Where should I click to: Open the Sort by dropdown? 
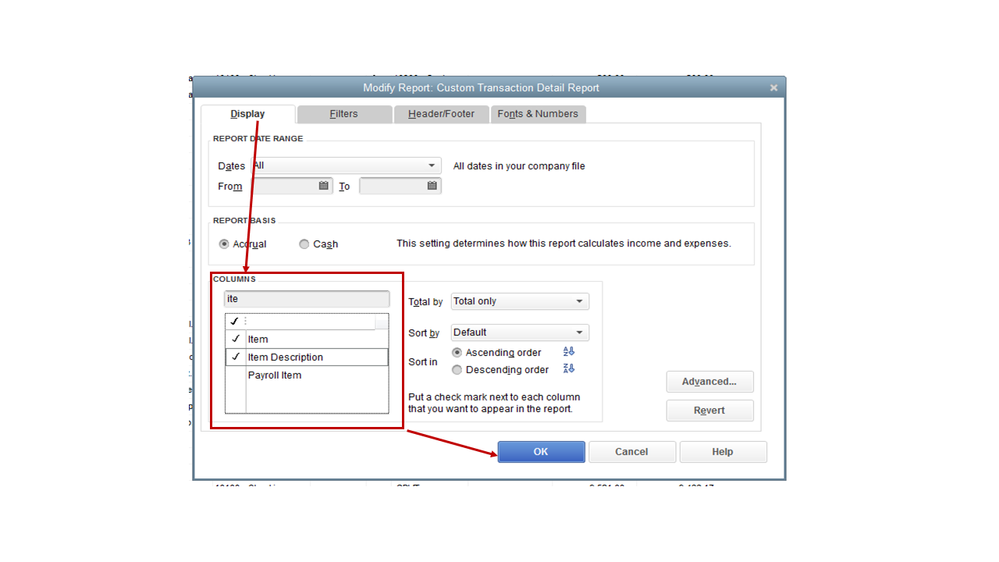[x=519, y=333]
